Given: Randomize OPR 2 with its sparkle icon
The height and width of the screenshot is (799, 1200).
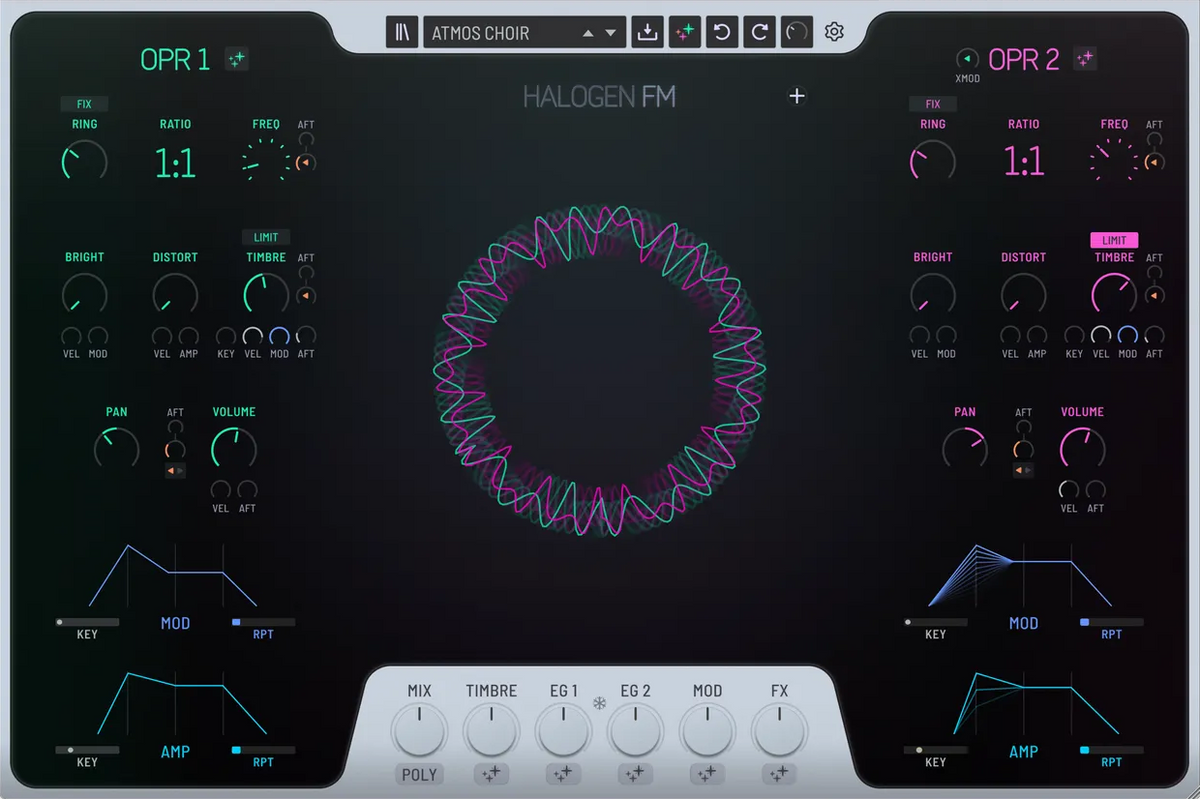Looking at the screenshot, I should pos(1085,59).
